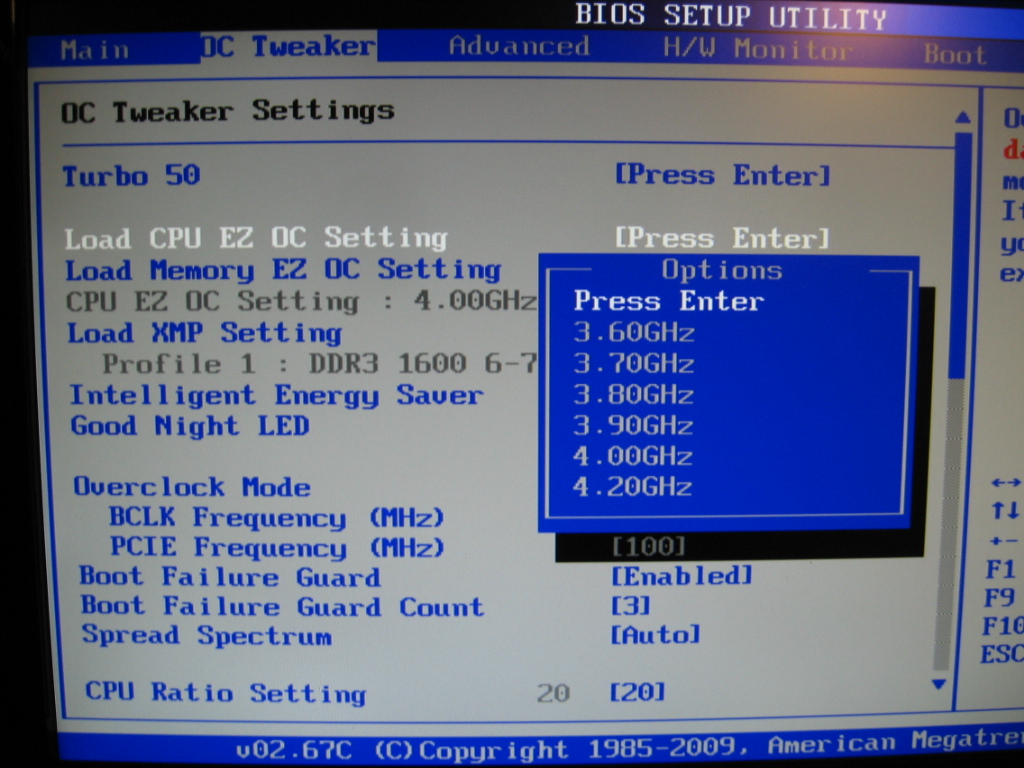Screen dimensions: 1024x768
Task: Choose 4.00GHz in the Options list
Action: pos(633,457)
